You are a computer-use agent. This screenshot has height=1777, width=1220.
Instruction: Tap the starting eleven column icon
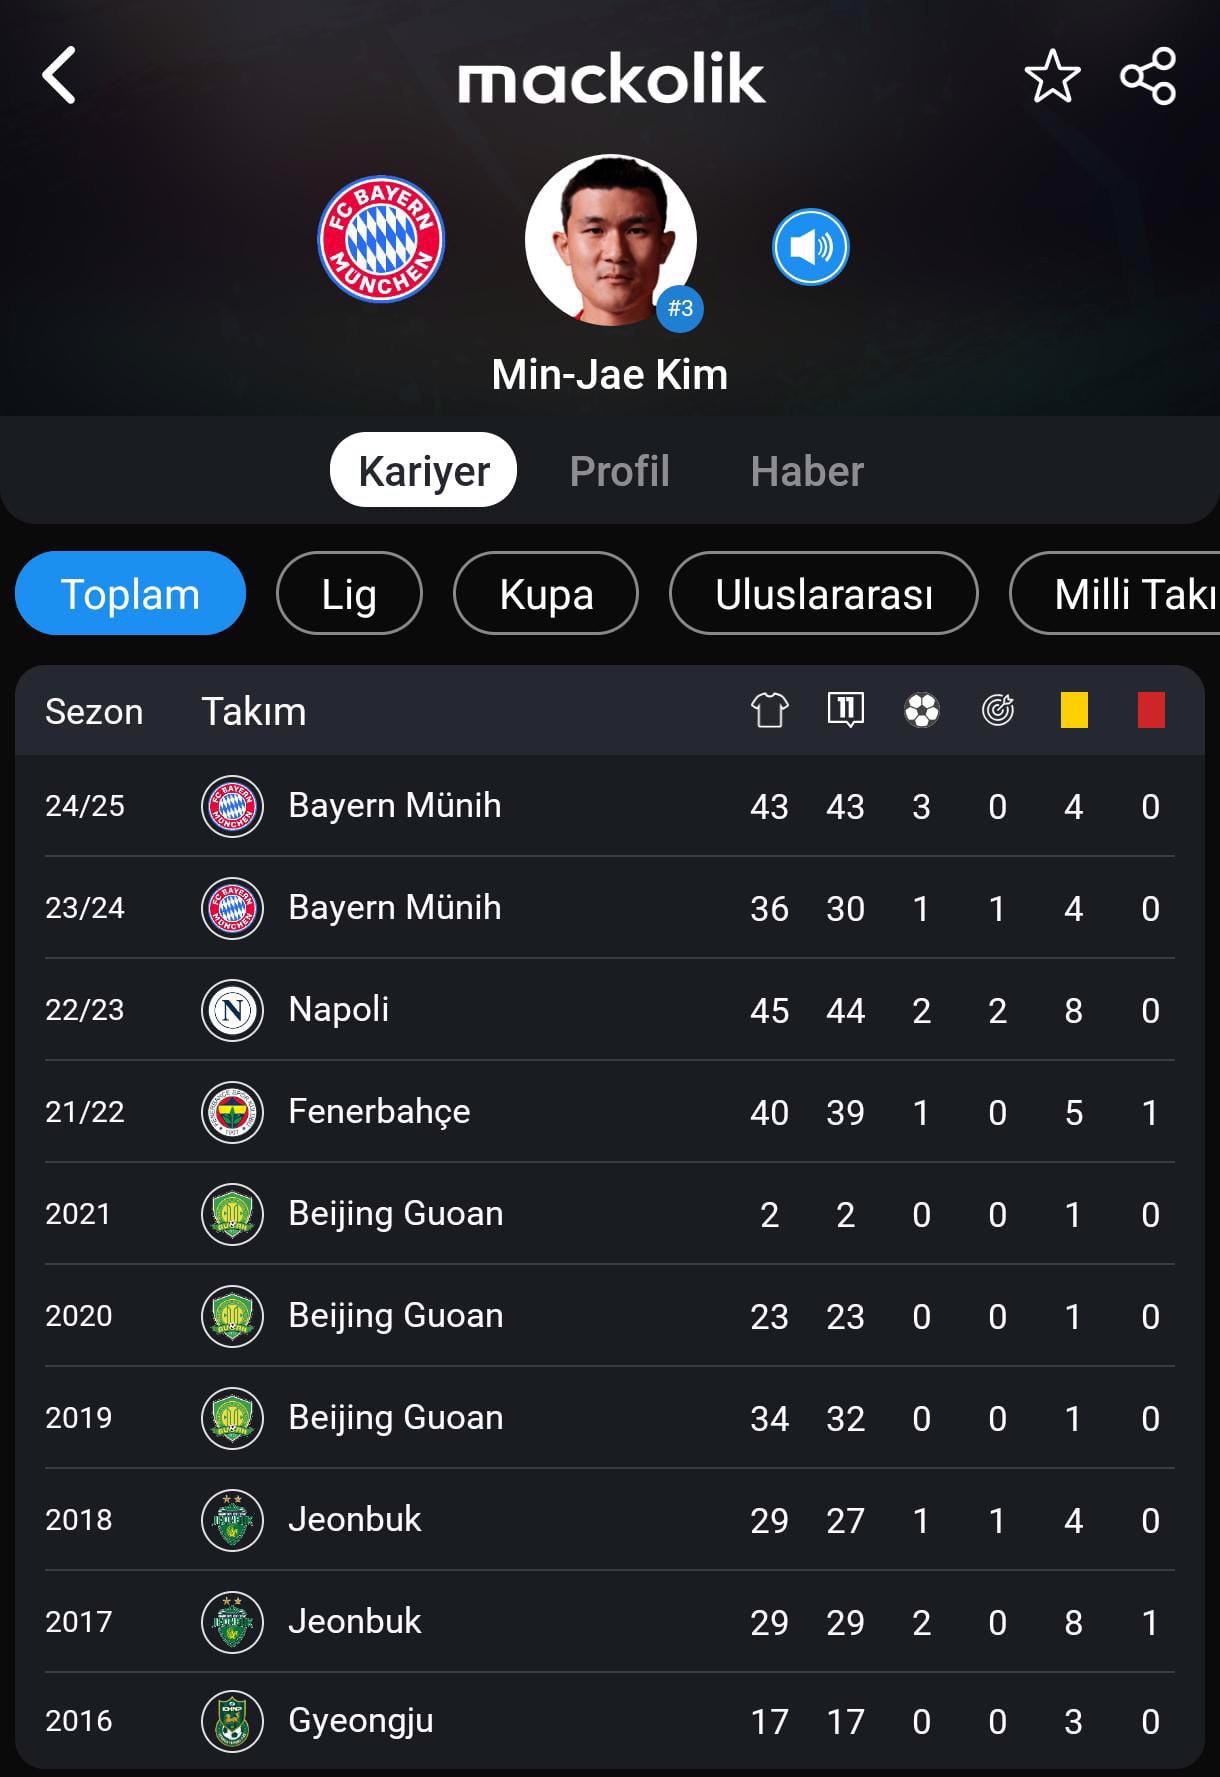pyautogui.click(x=846, y=710)
